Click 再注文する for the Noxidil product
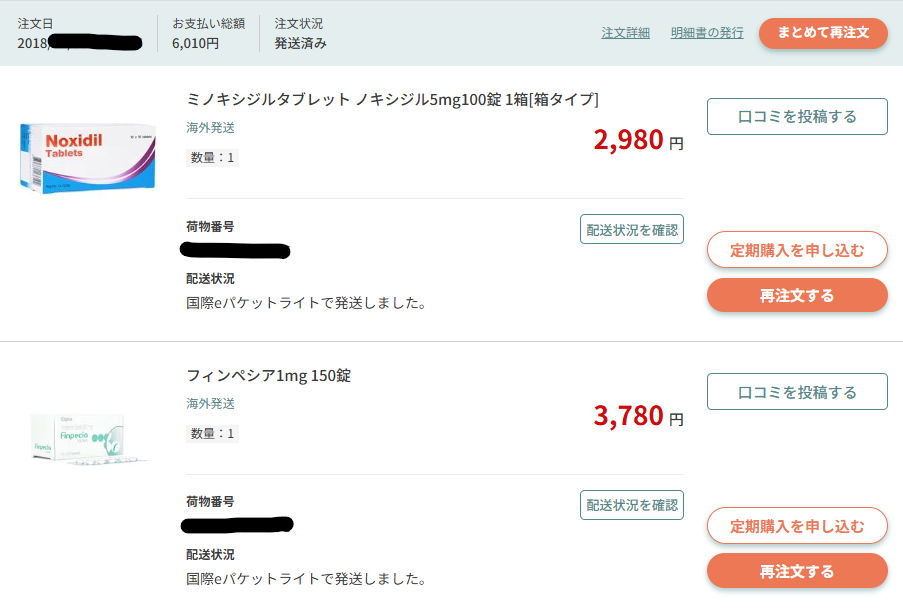Viewport: 903px width, 615px height. click(796, 295)
